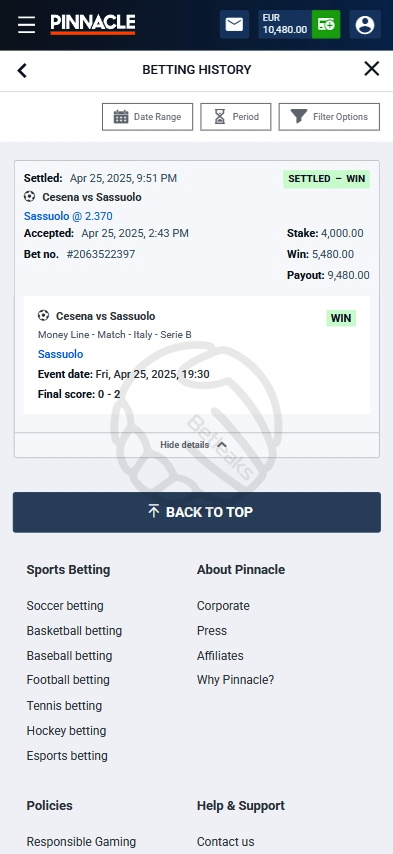Open the Soccer betting link
393x854 pixels.
(65, 606)
